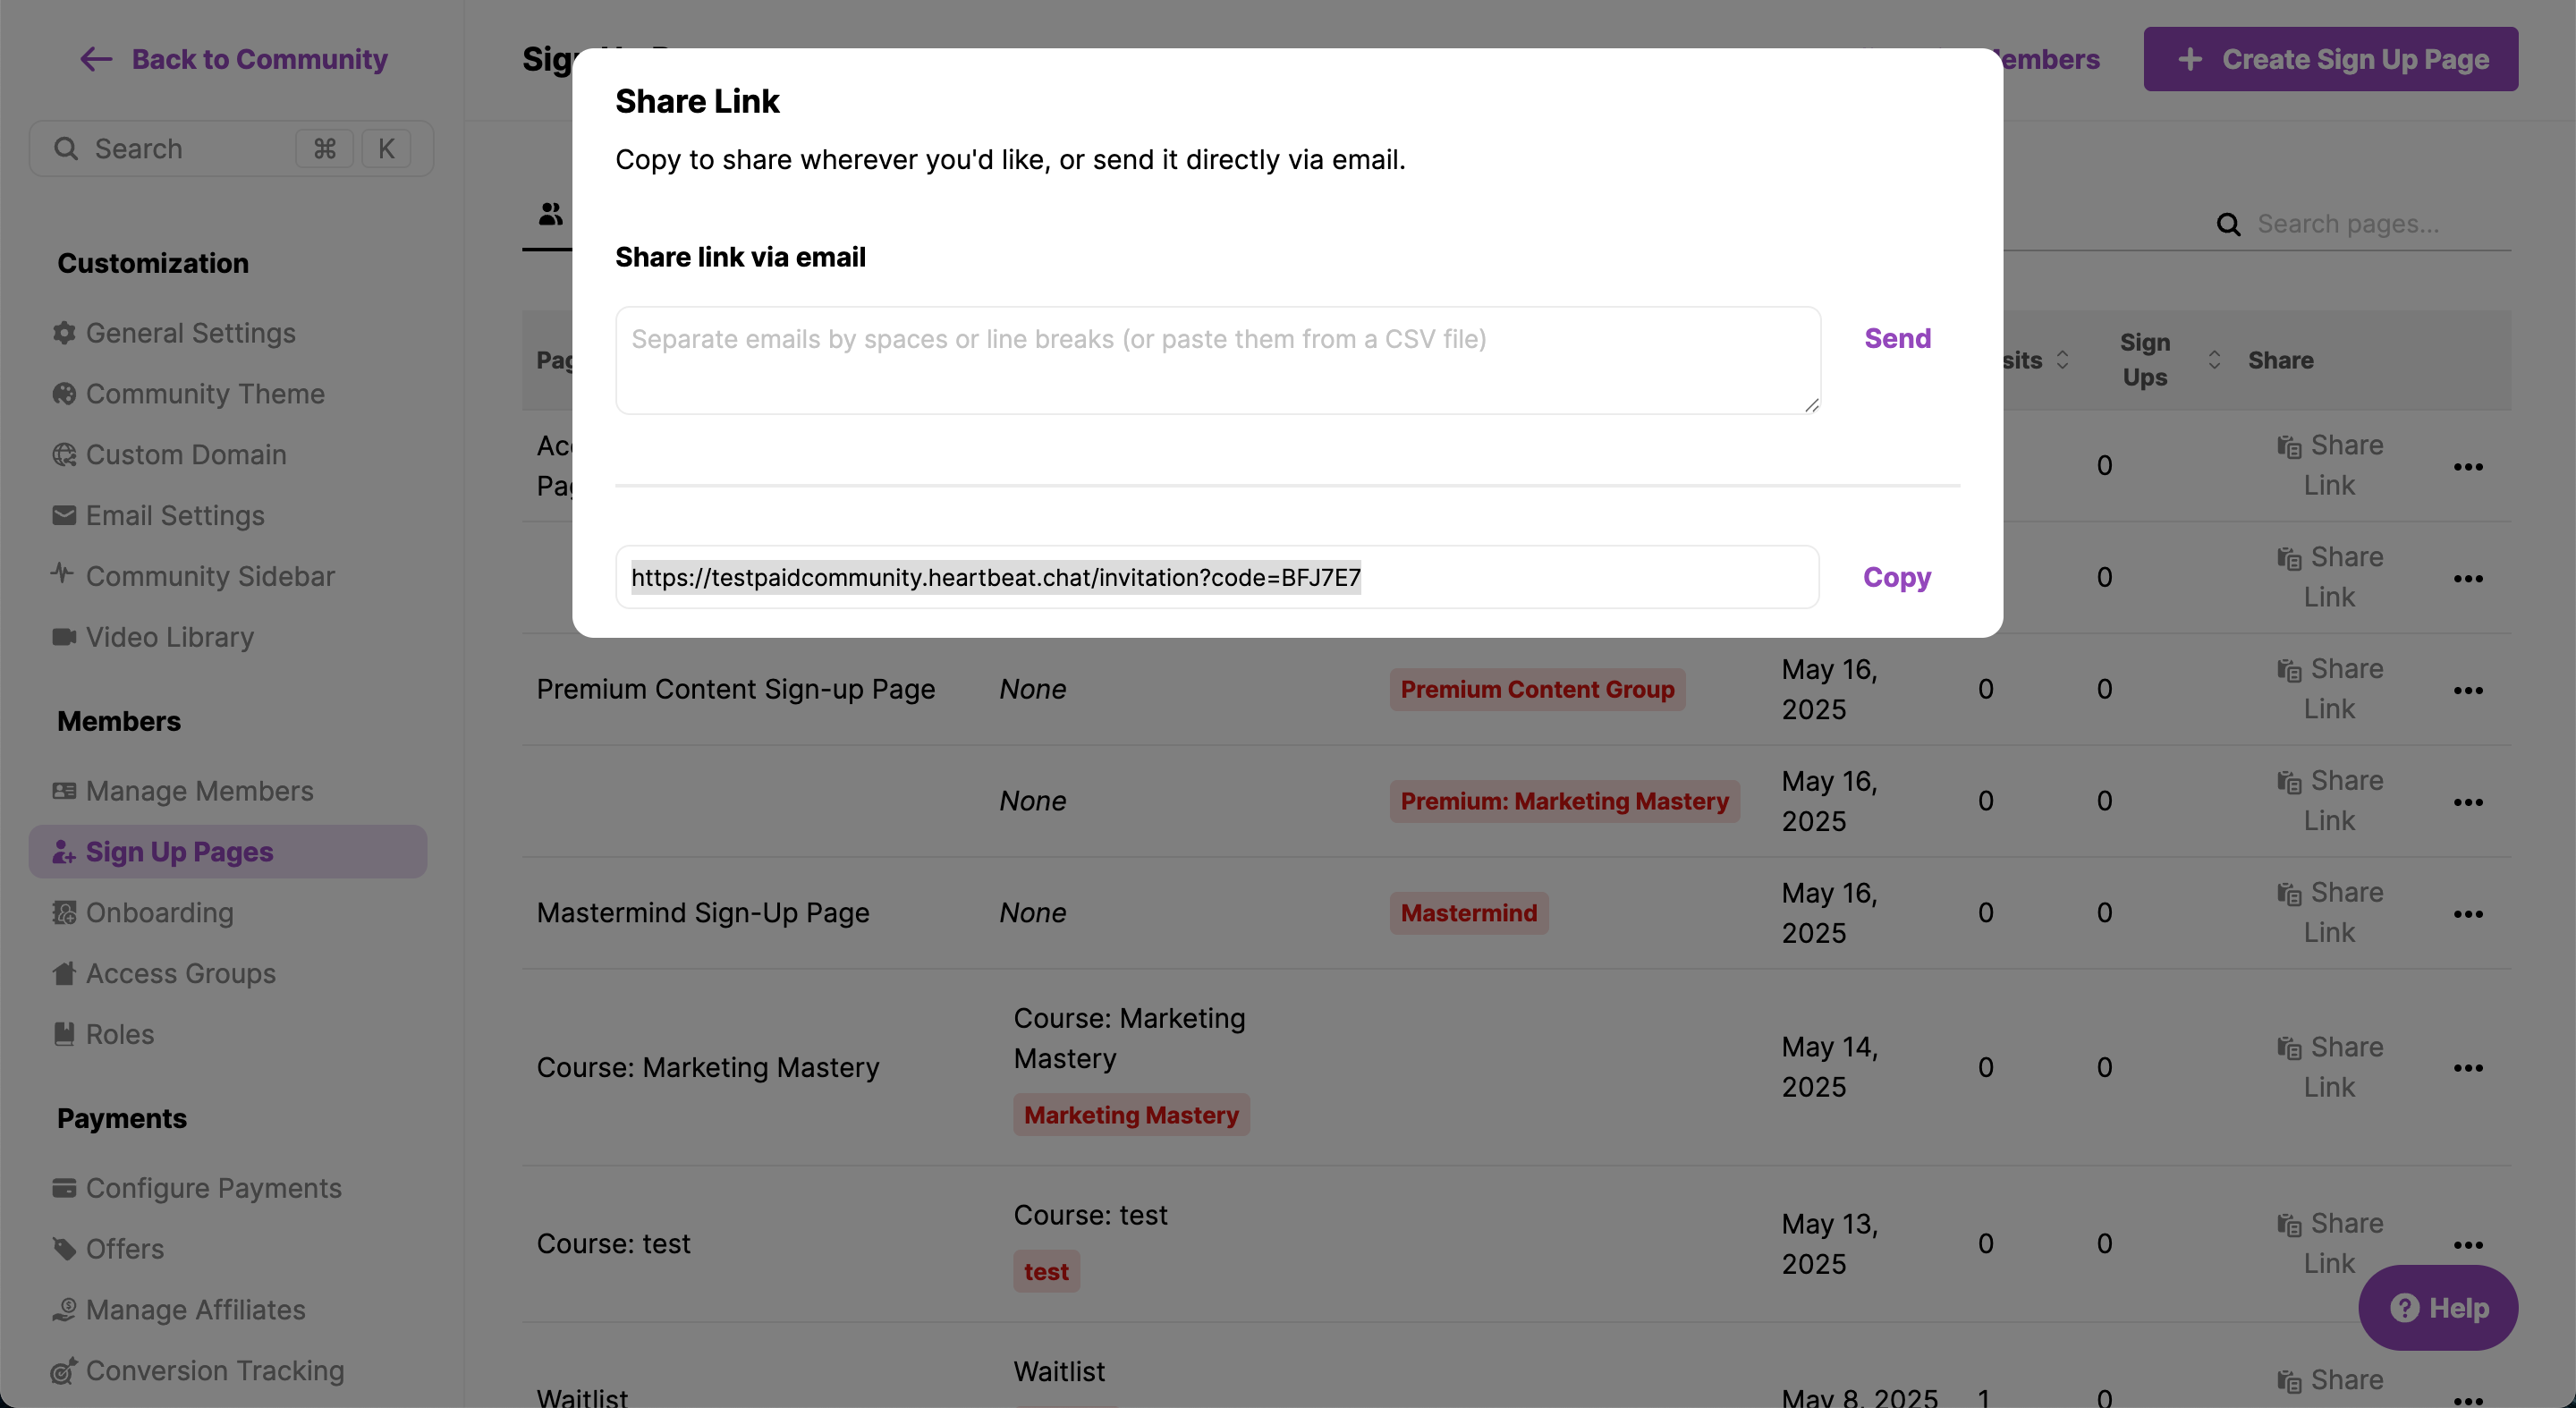Open options for Course: Marketing Mastery row
Image resolution: width=2576 pixels, height=1408 pixels.
(x=2468, y=1068)
